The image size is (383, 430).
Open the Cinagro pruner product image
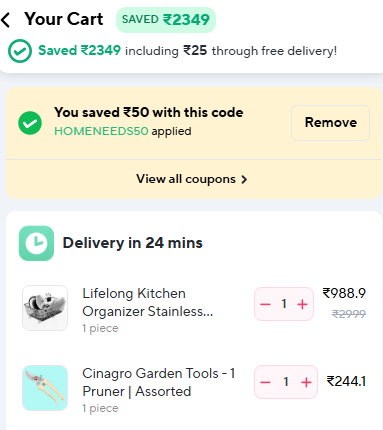[45, 388]
